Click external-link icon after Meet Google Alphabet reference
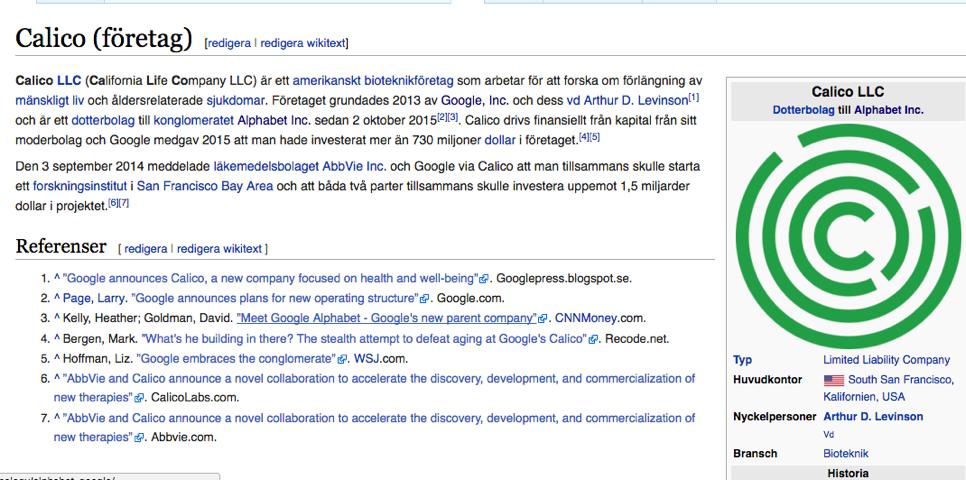The height and width of the screenshot is (480, 966). pos(542,319)
